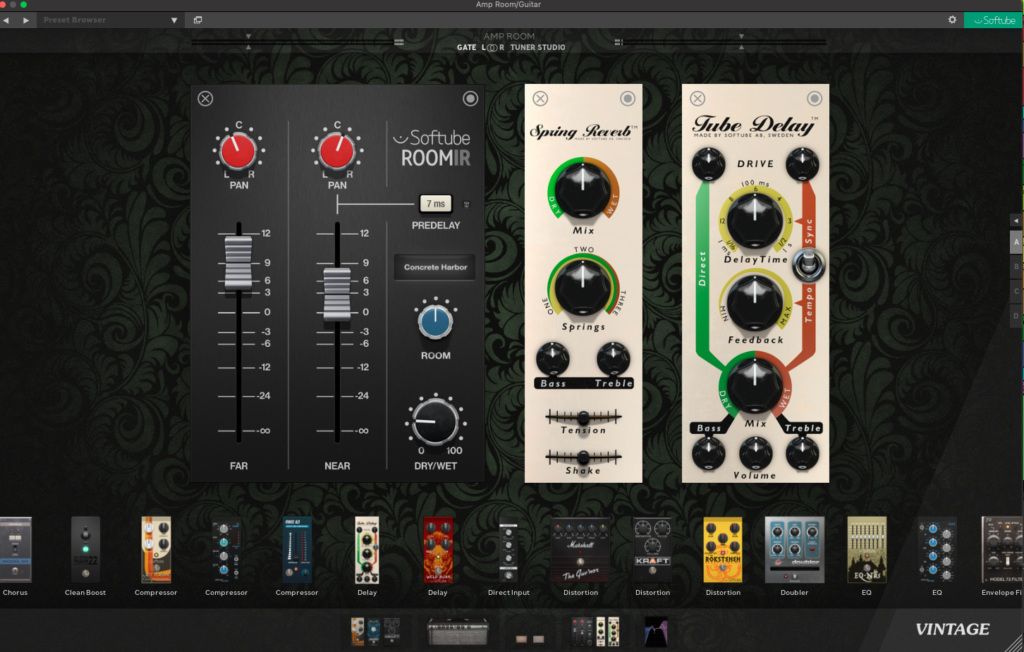Pick the Doubler pedal from browser
This screenshot has height=652, width=1024.
(794, 549)
